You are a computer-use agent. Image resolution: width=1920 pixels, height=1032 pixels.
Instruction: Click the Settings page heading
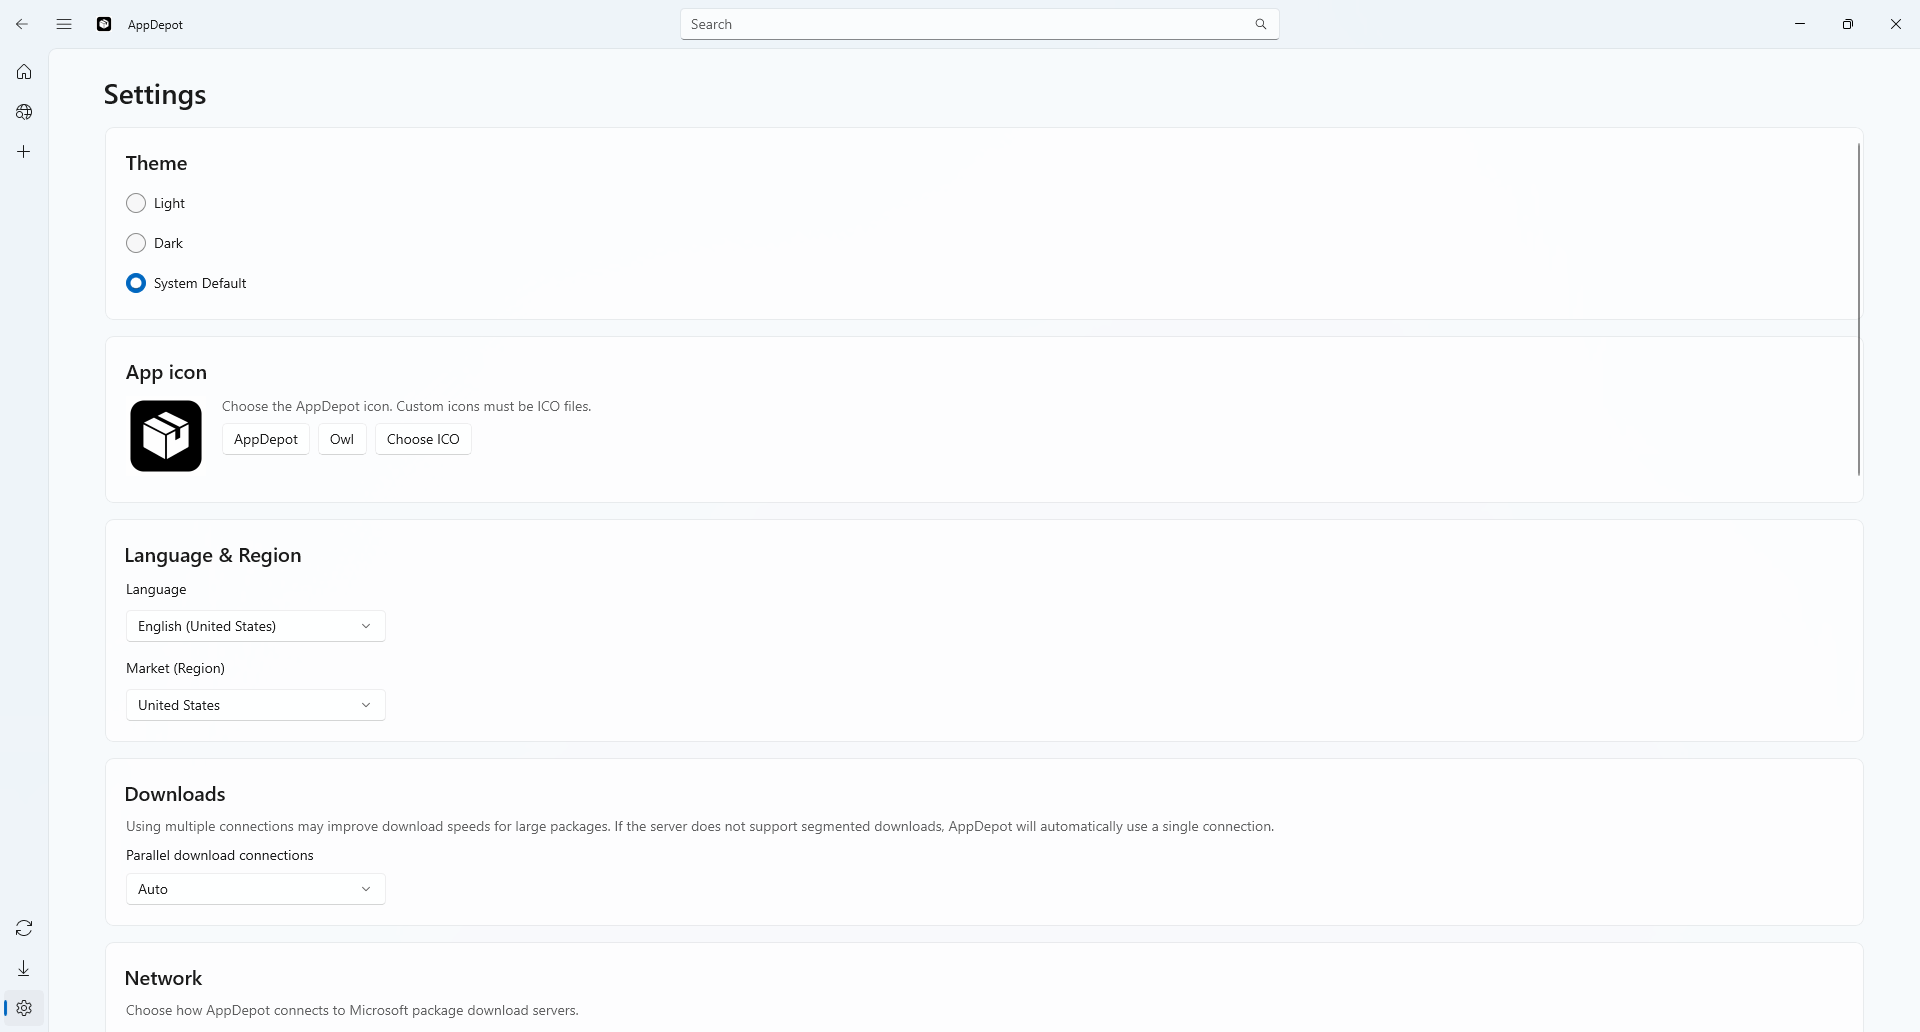[155, 95]
